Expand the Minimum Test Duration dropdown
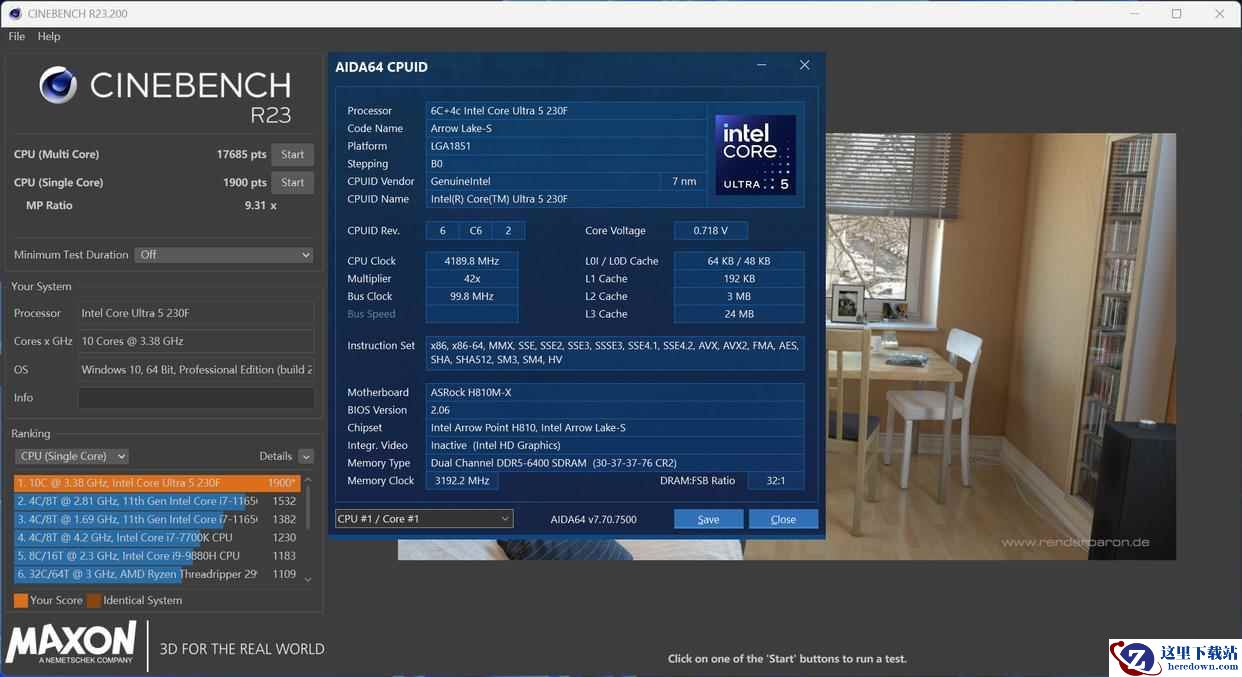 tap(224, 255)
